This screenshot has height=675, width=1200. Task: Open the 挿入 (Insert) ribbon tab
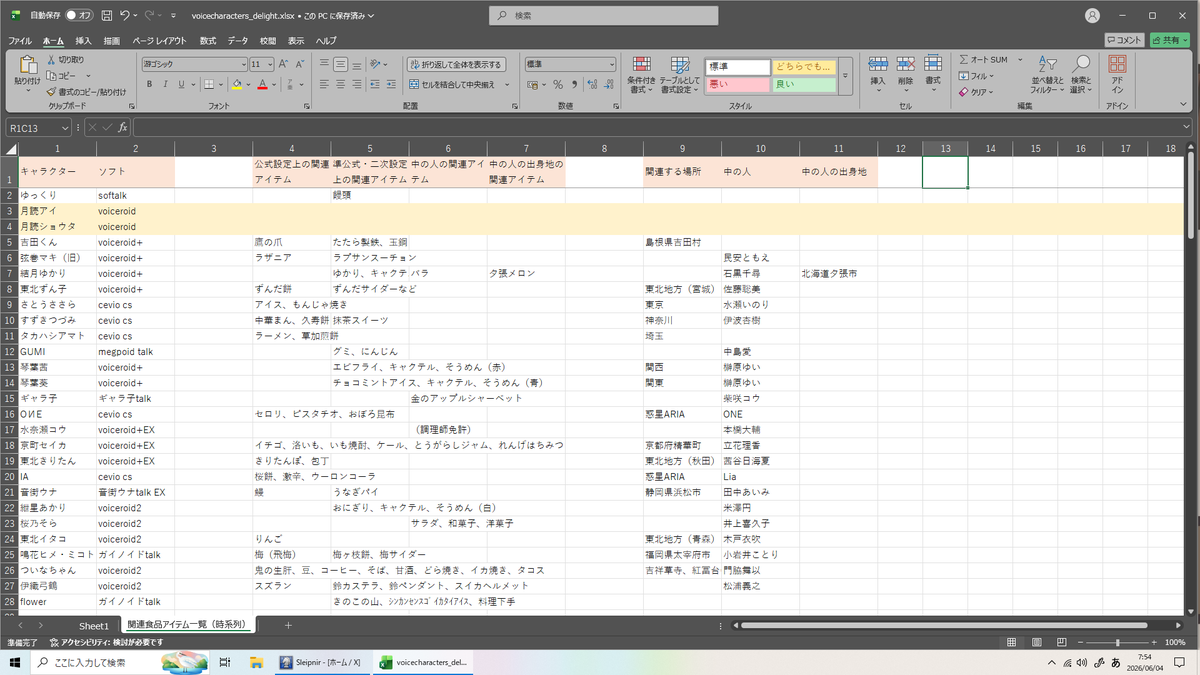coord(83,40)
